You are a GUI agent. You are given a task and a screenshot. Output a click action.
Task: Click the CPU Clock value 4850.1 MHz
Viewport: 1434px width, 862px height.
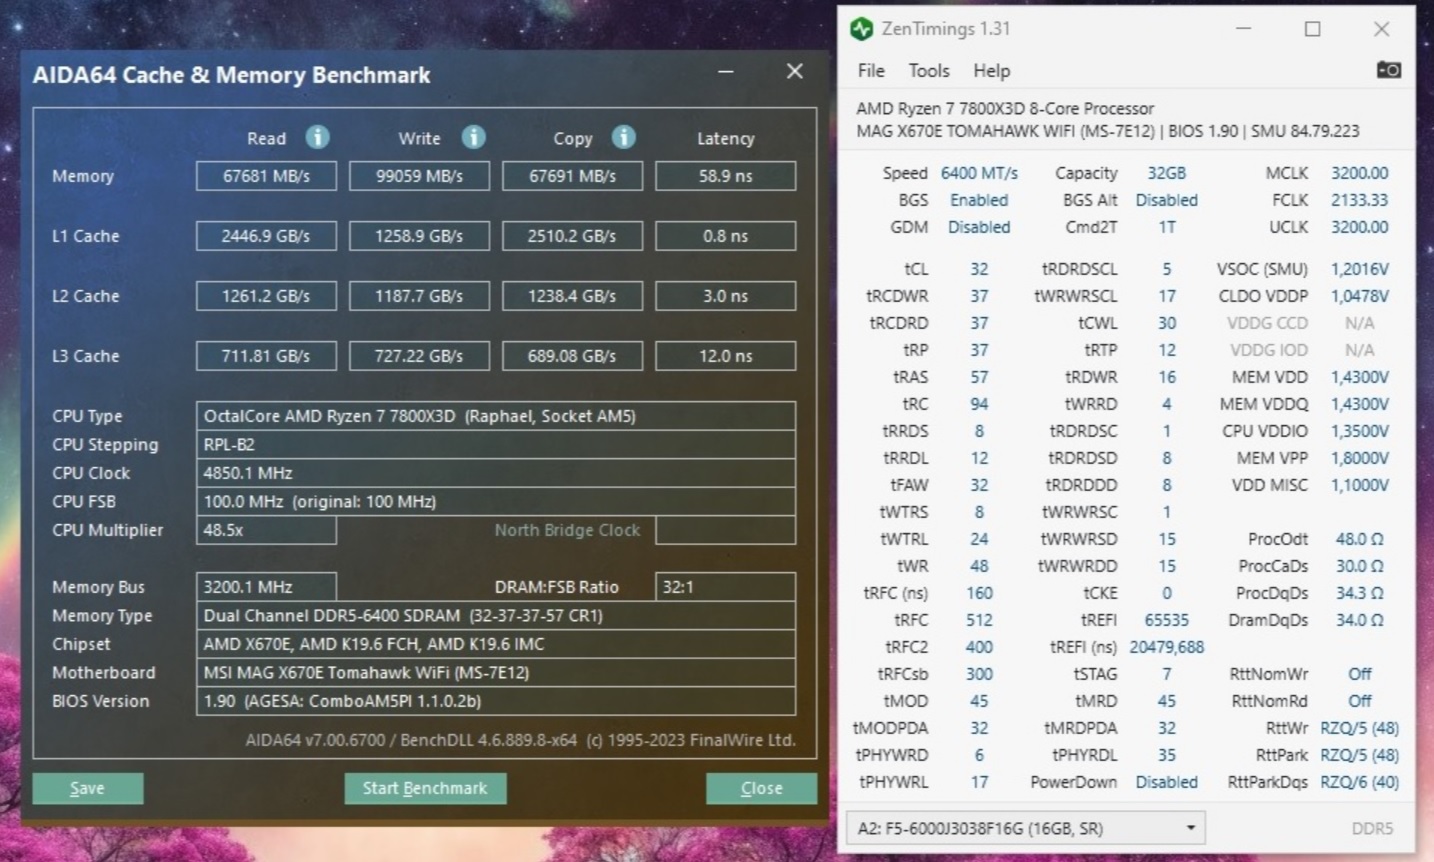tap(496, 473)
